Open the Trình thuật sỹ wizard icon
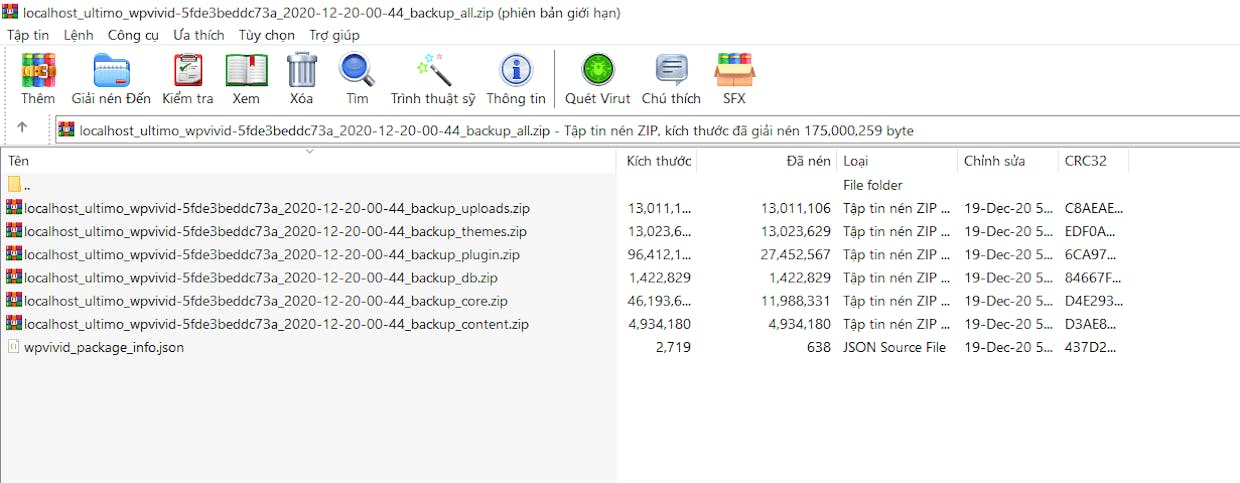Screen dimensions: 1240x483 [433, 70]
